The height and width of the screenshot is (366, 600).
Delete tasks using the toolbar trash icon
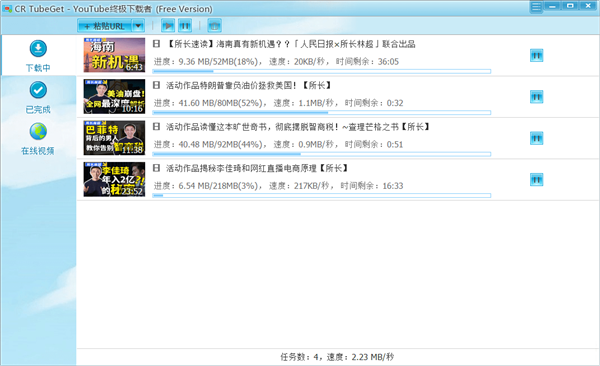click(x=215, y=26)
